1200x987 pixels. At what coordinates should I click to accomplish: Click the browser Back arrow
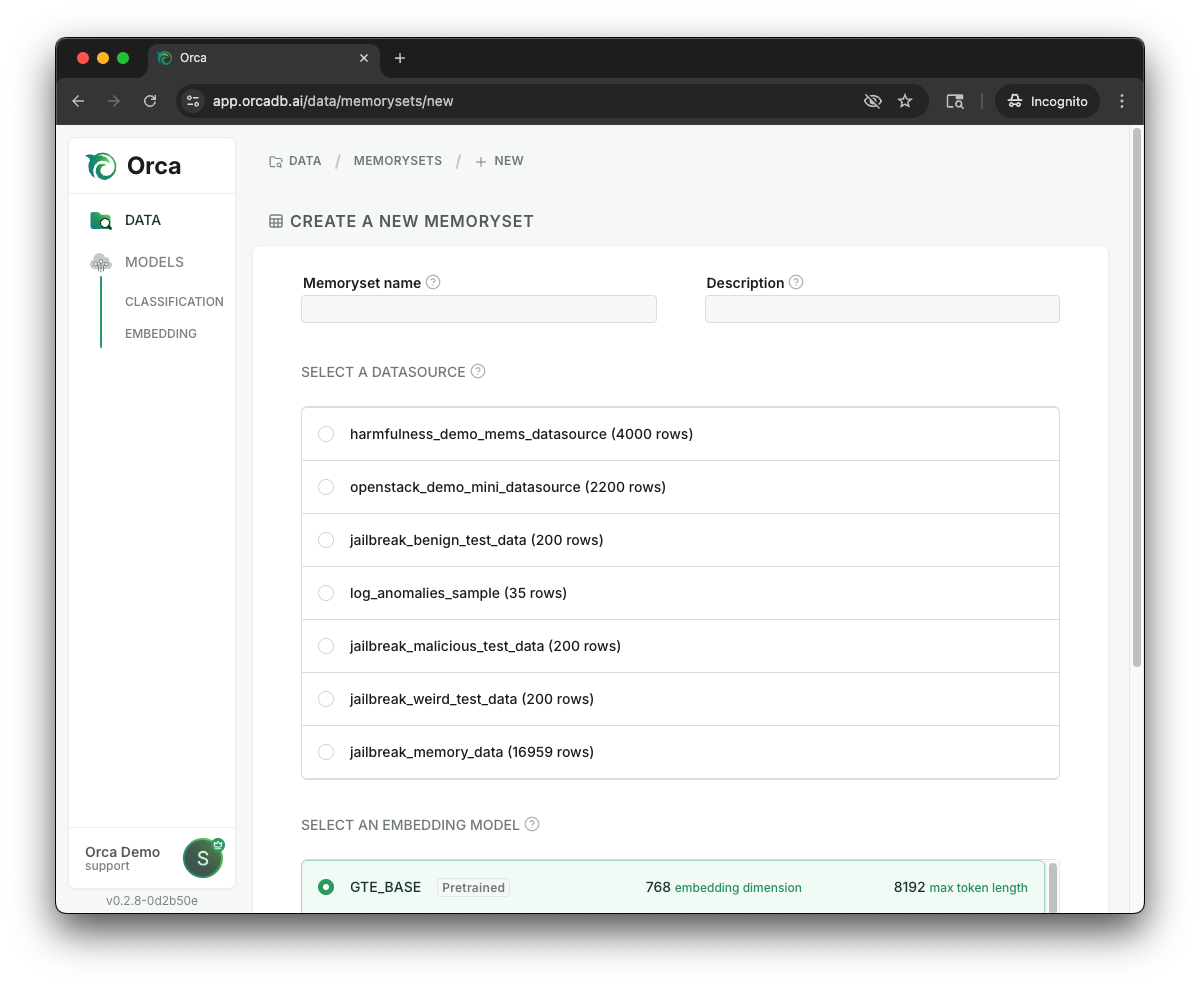78,101
